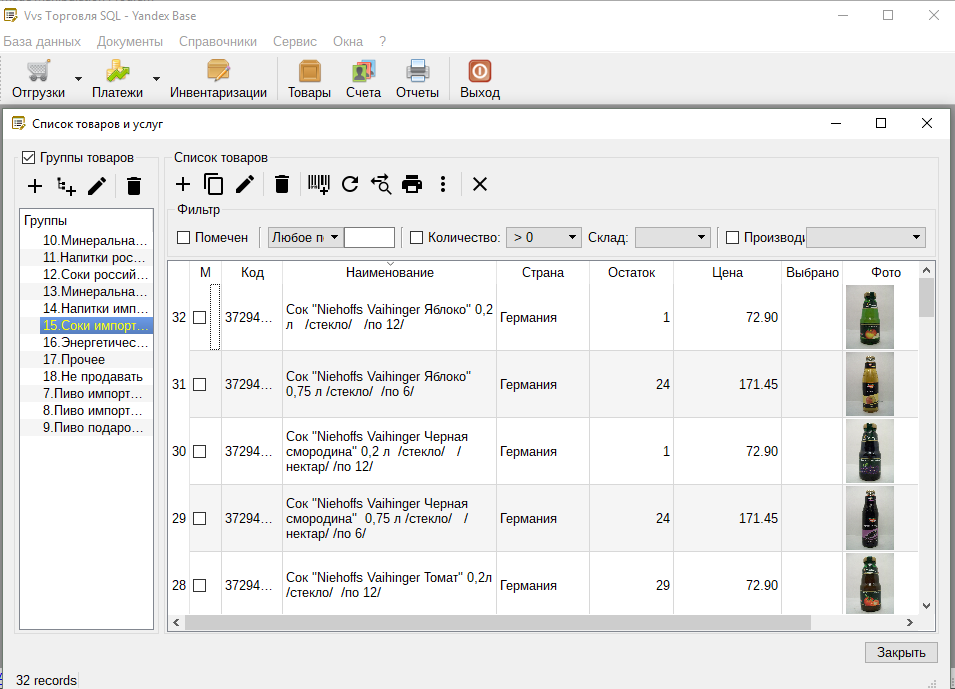Open the Справочники menu
The width and height of the screenshot is (955, 689).
[218, 41]
